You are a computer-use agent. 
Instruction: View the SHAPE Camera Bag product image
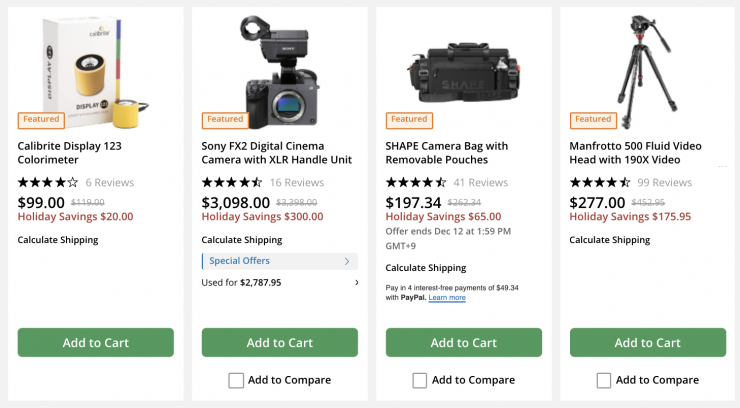[x=463, y=70]
